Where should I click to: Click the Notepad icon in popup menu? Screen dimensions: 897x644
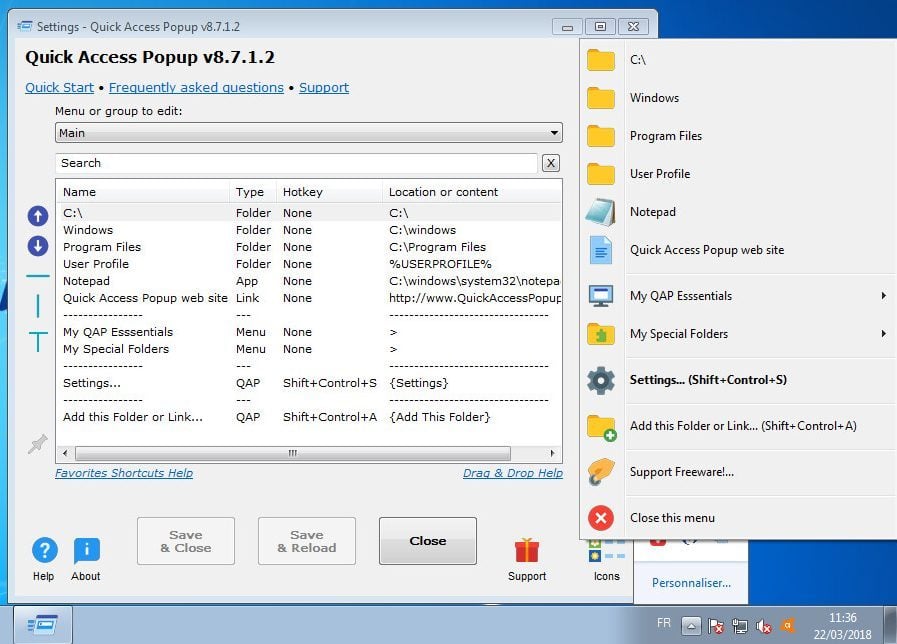601,212
